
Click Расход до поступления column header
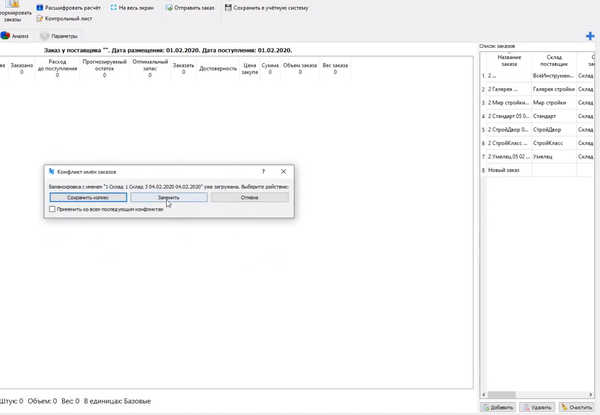(57, 68)
